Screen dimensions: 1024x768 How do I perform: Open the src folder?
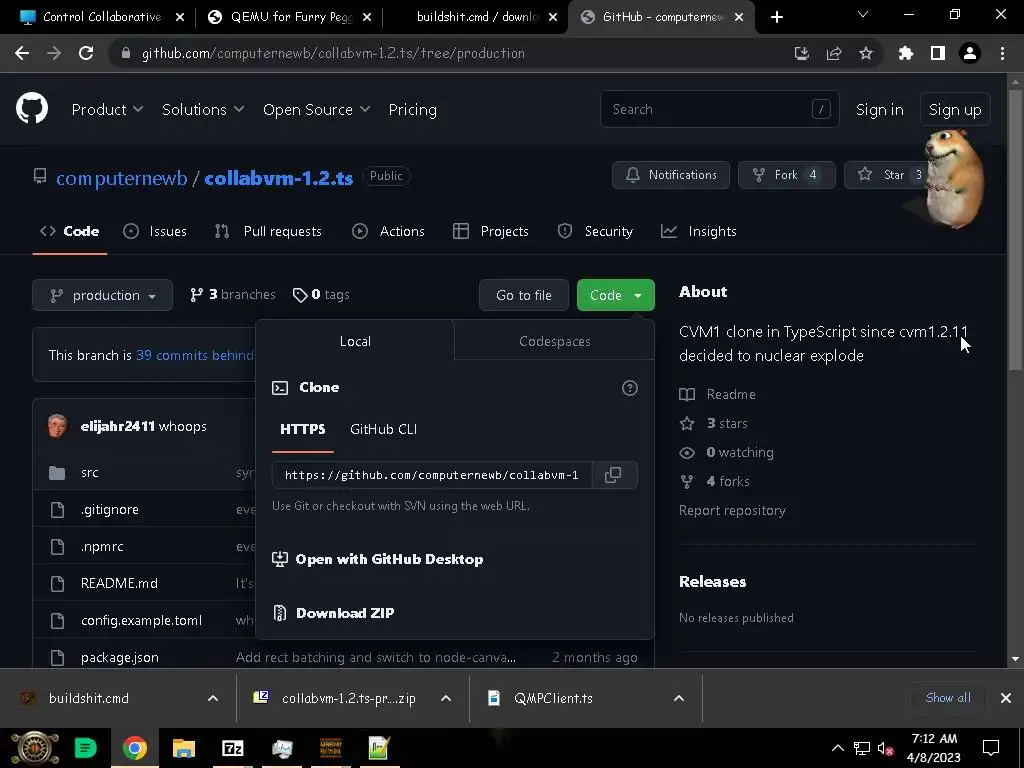(89, 472)
